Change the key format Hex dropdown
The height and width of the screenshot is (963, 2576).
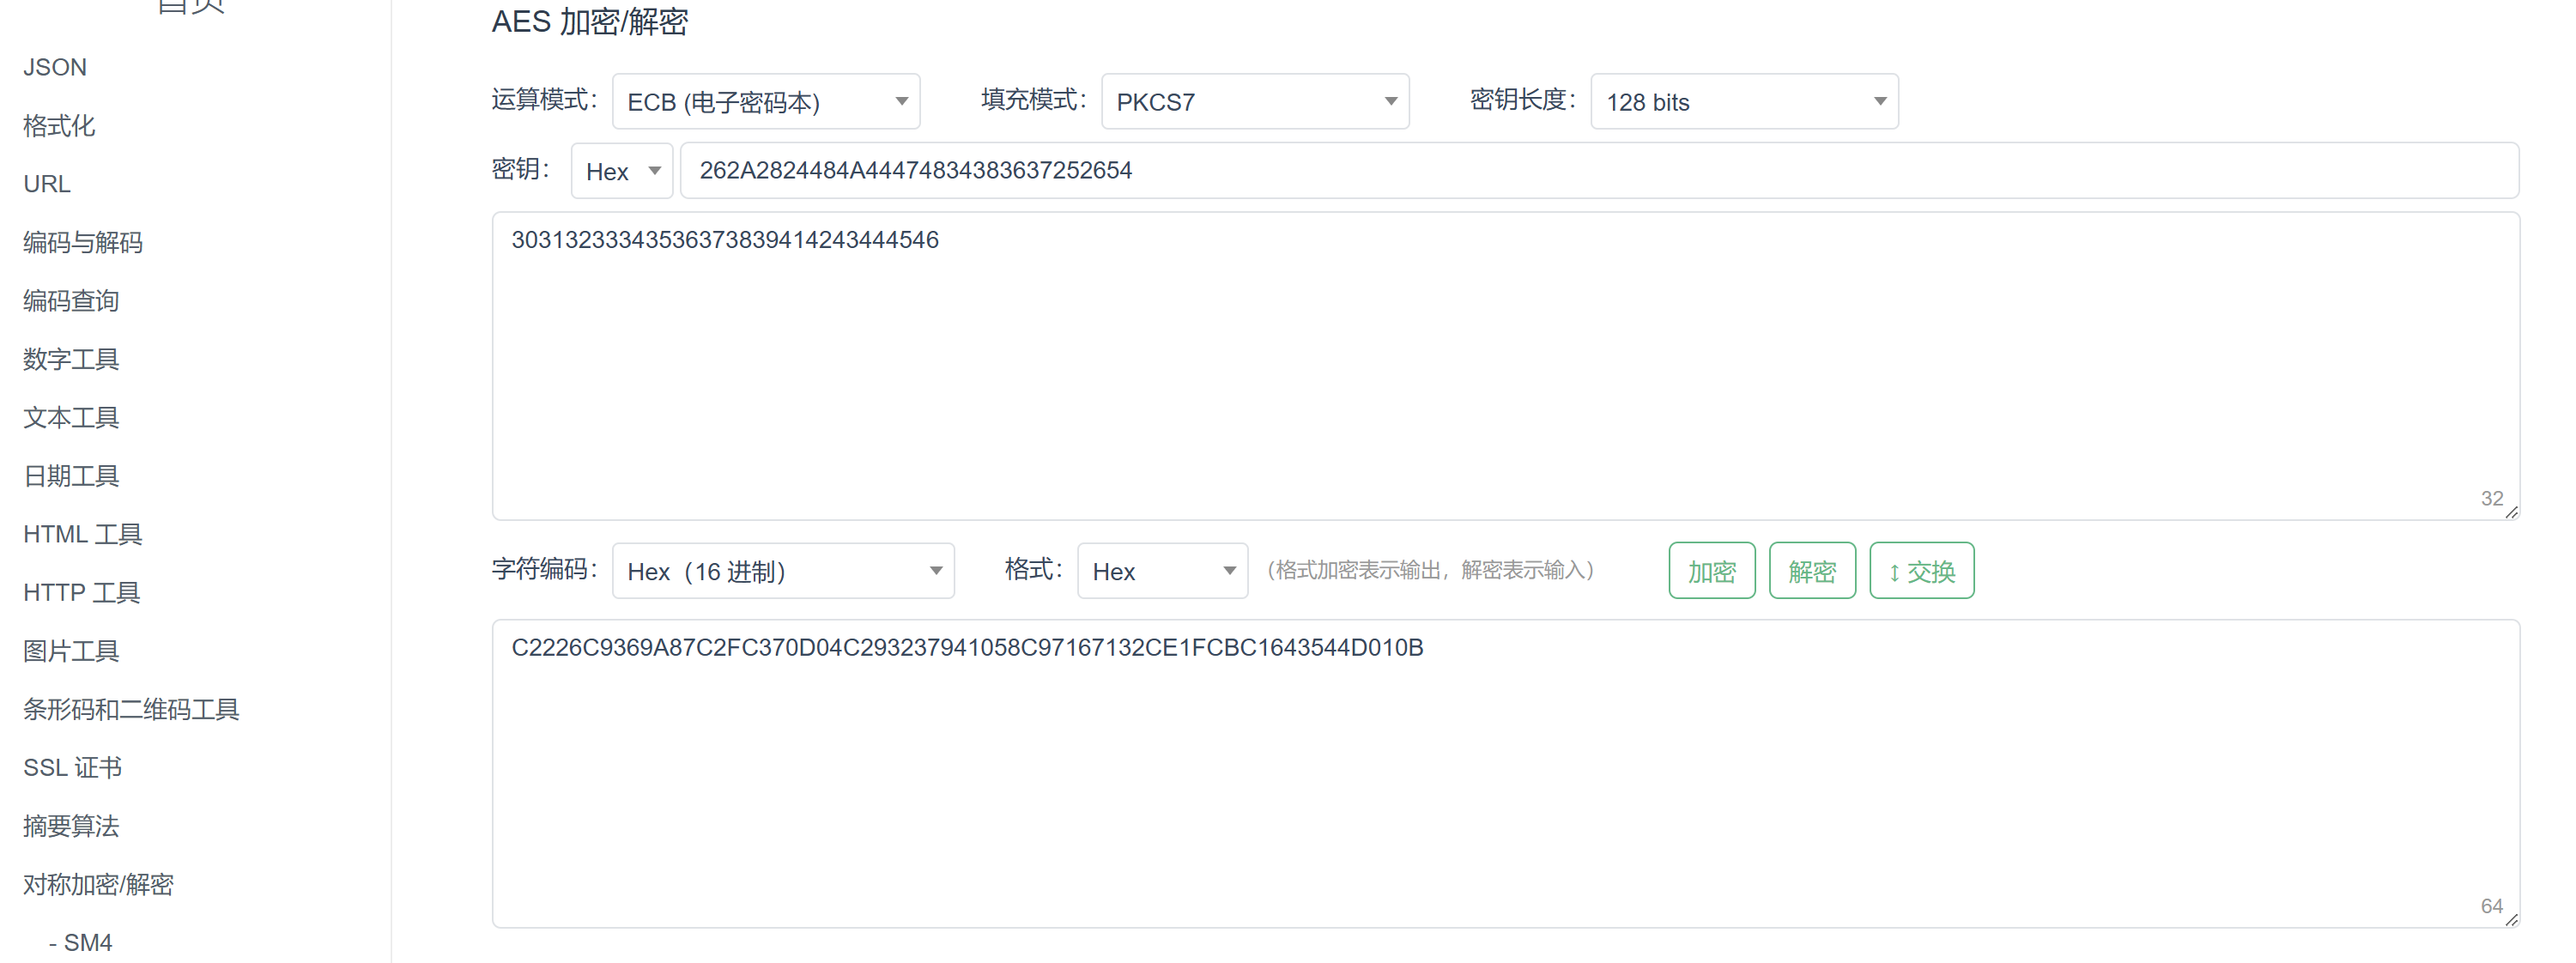tap(621, 171)
